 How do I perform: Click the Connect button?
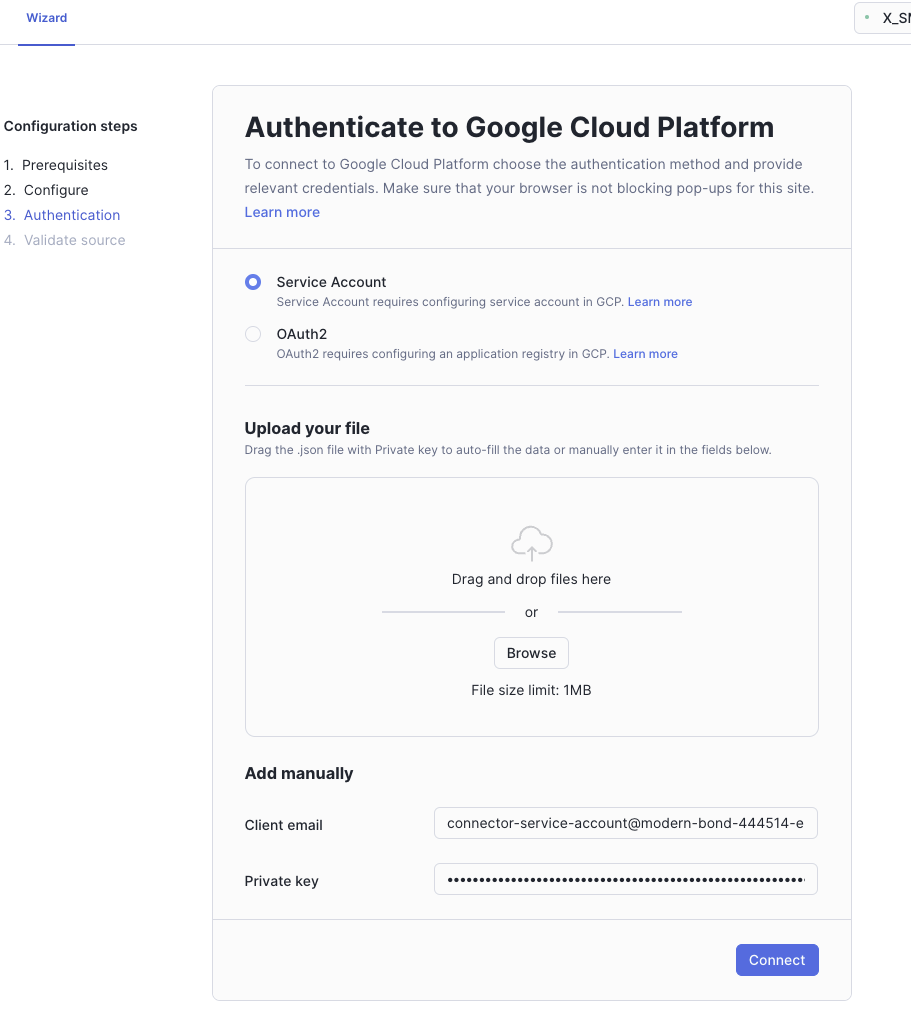coord(777,960)
